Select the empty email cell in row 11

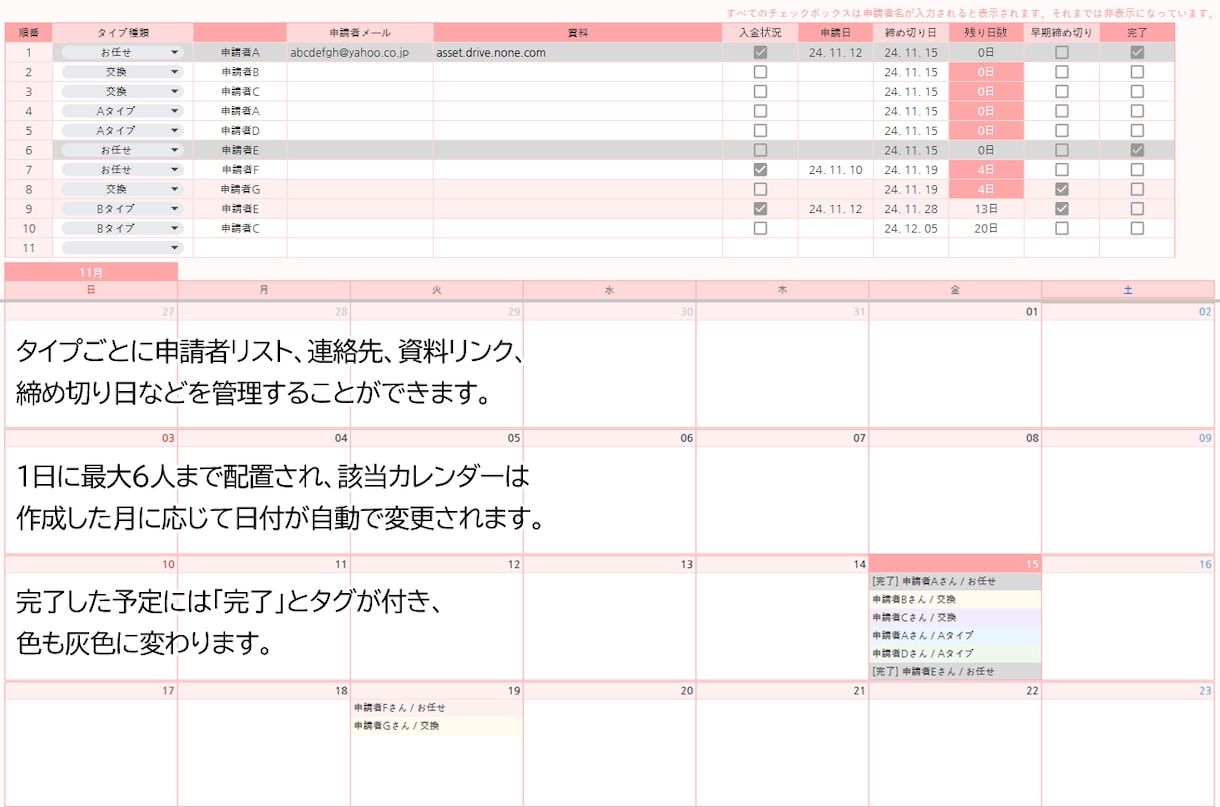[x=360, y=247]
